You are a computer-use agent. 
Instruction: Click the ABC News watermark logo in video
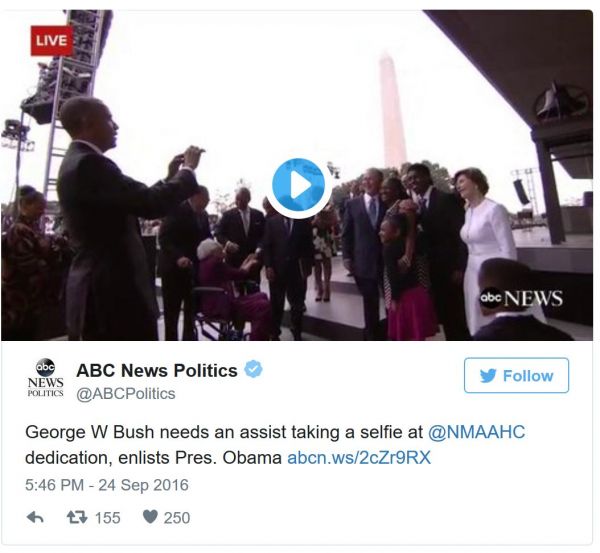[x=520, y=298]
